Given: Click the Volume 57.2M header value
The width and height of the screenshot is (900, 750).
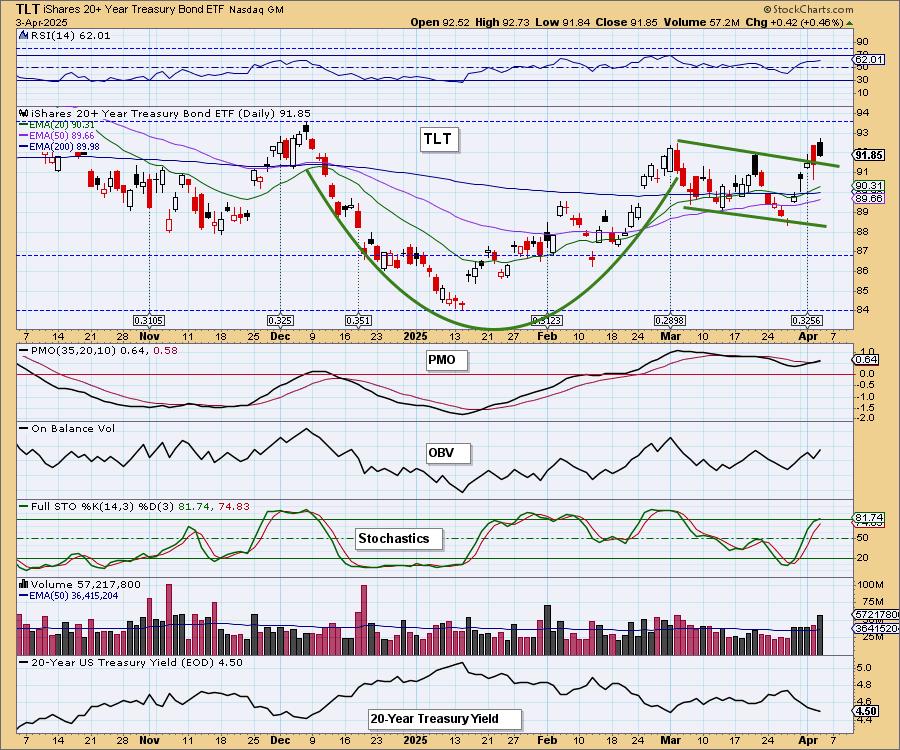Looking at the screenshot, I should point(701,22).
